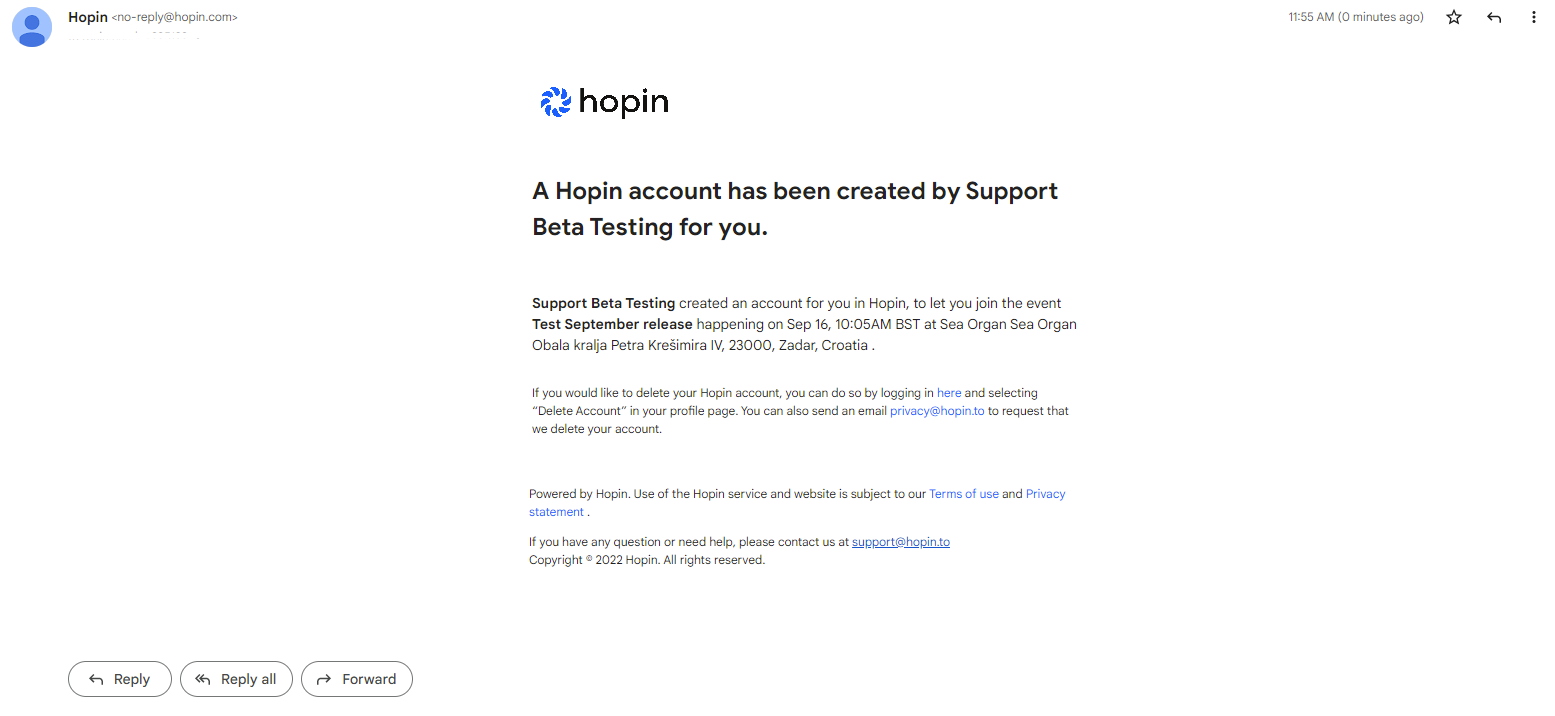
Task: Click the support@hopin.to contact link
Action: tap(901, 542)
